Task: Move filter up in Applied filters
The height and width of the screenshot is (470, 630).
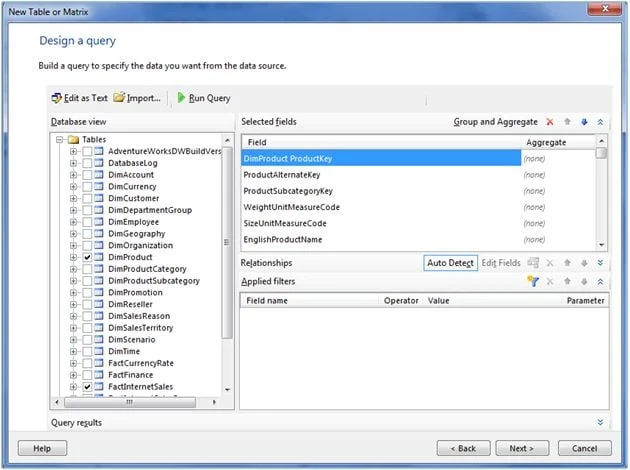Action: click(x=567, y=282)
